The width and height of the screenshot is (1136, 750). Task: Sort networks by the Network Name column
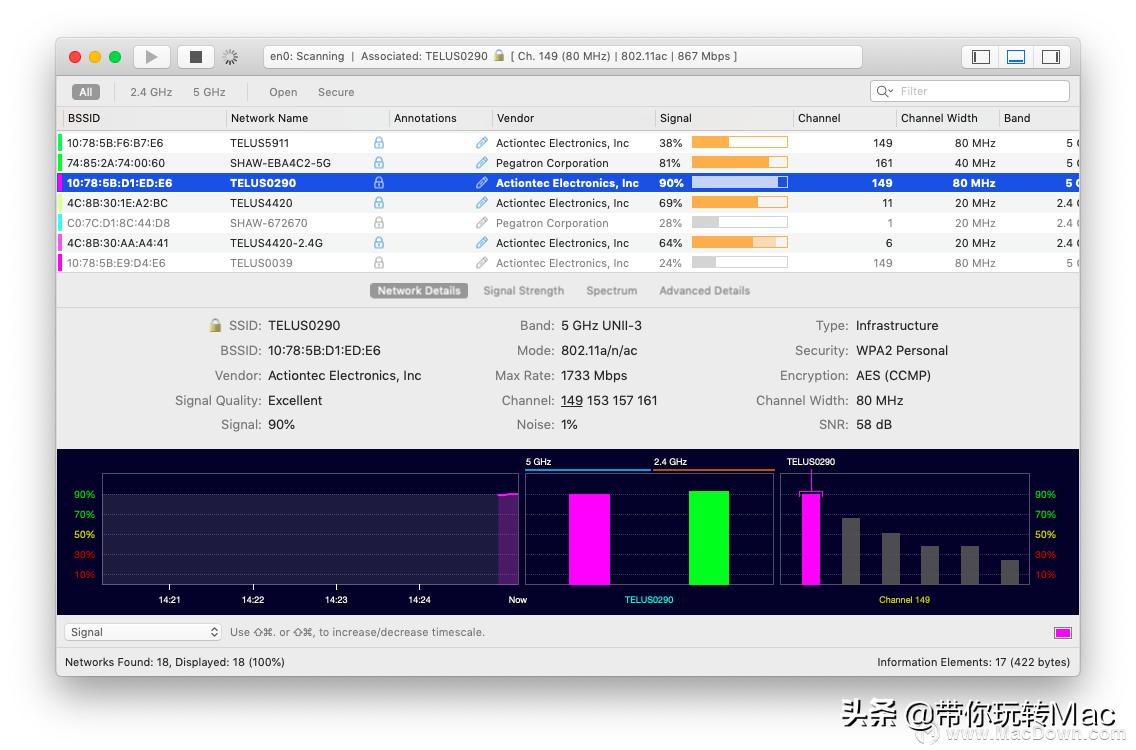point(269,118)
